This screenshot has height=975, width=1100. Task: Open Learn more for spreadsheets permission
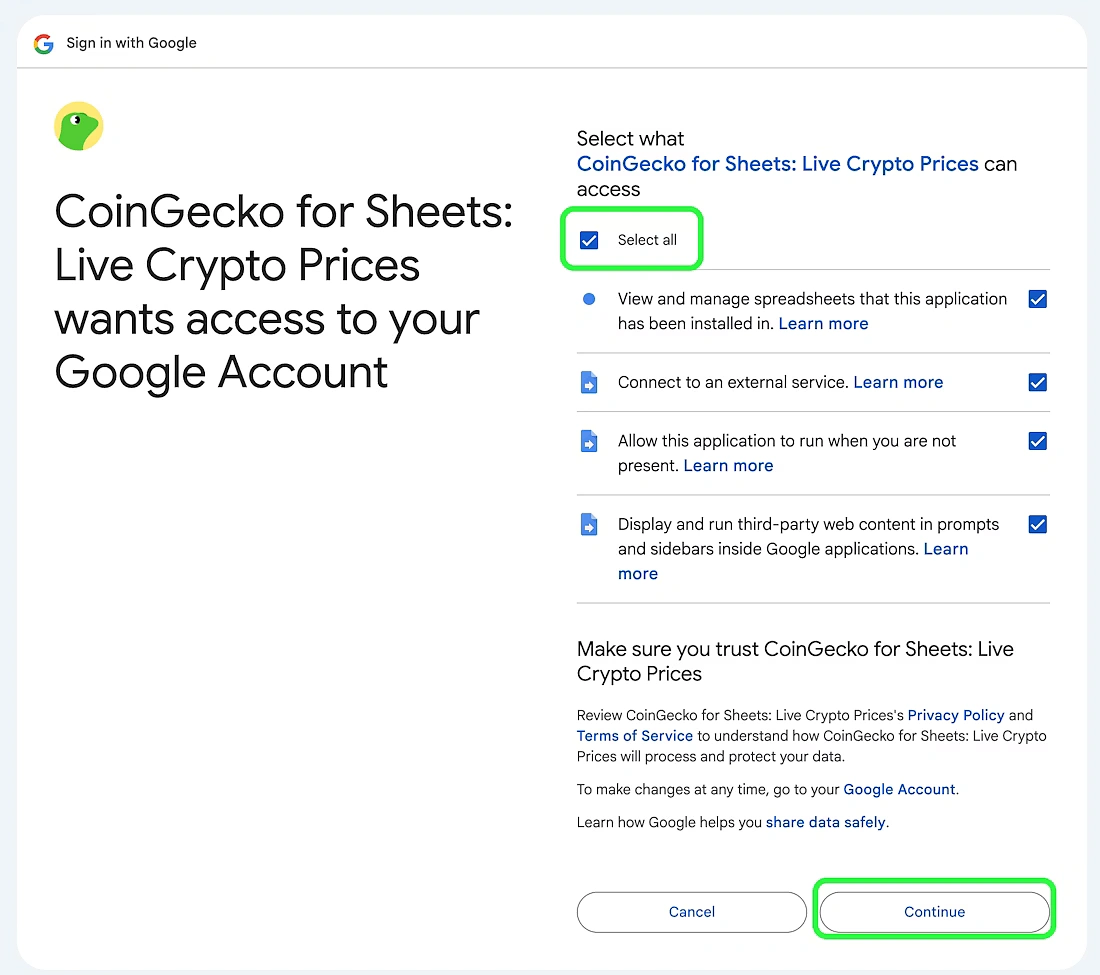823,324
